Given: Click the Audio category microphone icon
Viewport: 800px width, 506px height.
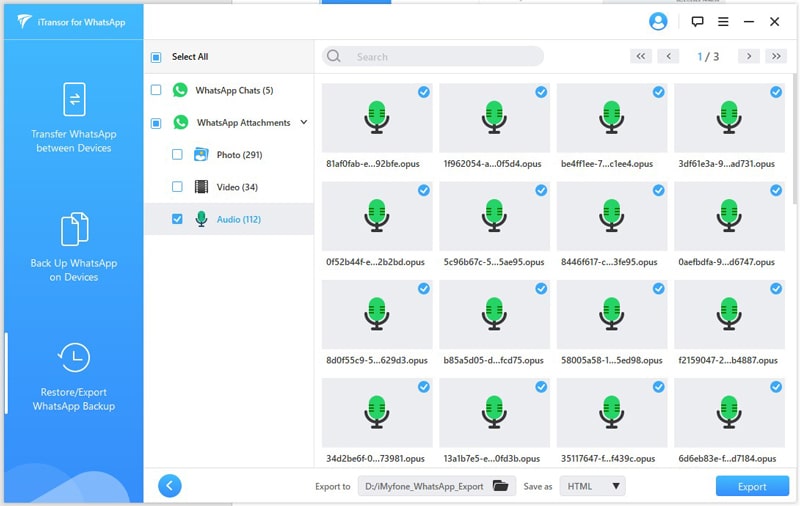Looking at the screenshot, I should click(202, 219).
